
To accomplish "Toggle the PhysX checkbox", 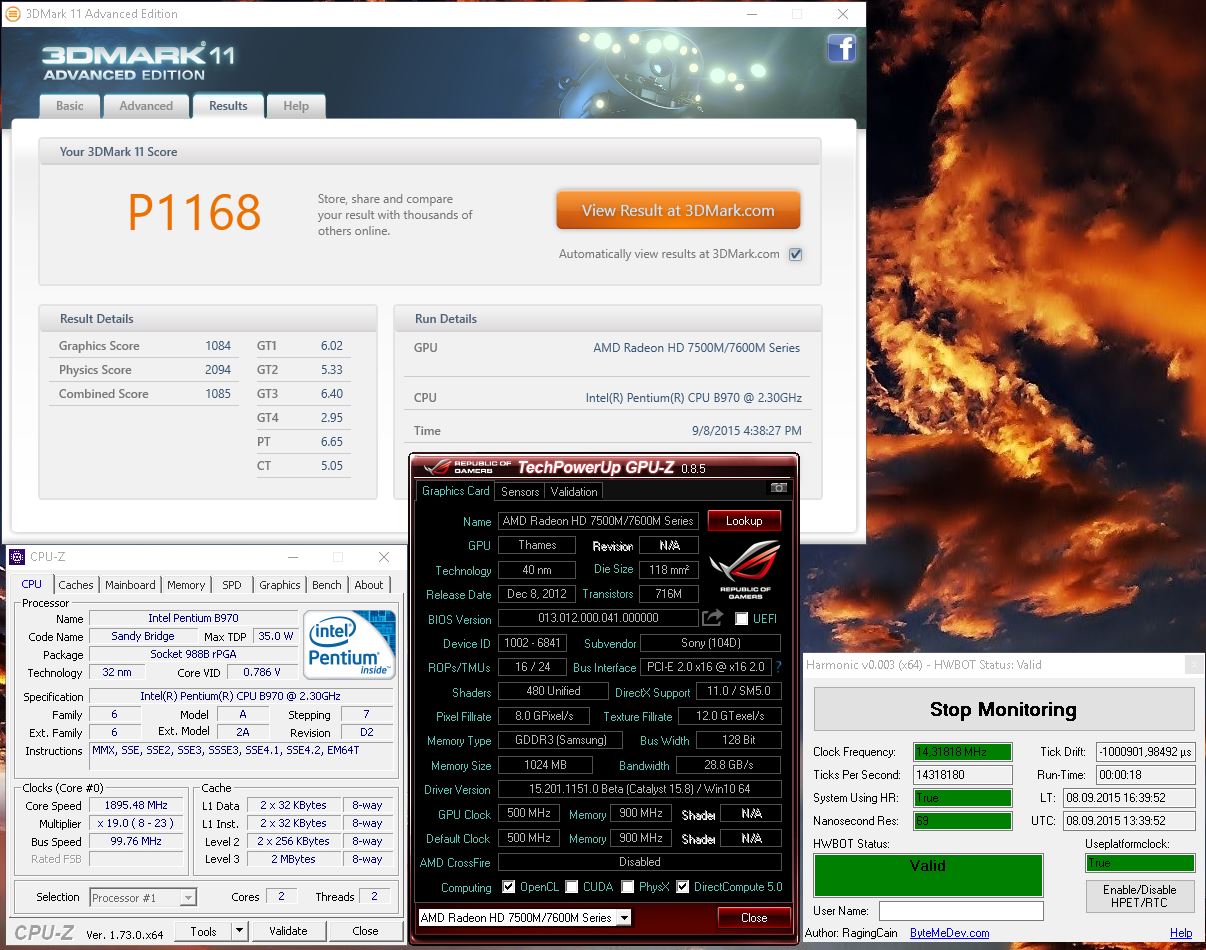I will [627, 887].
